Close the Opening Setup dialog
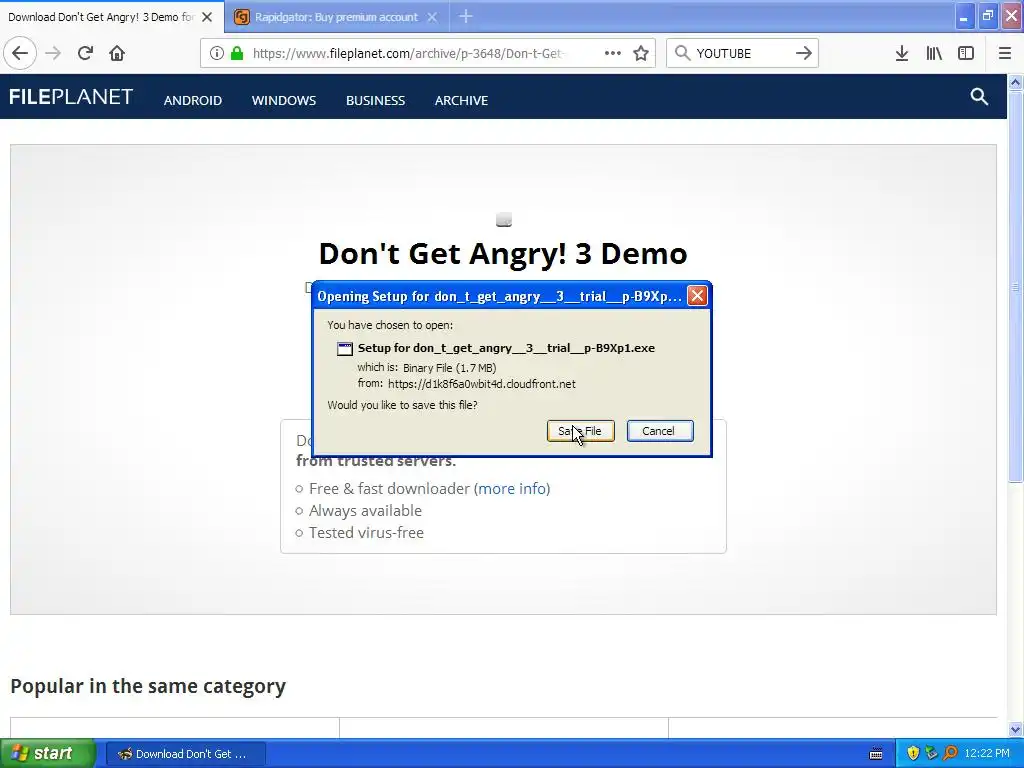 pyautogui.click(x=697, y=296)
